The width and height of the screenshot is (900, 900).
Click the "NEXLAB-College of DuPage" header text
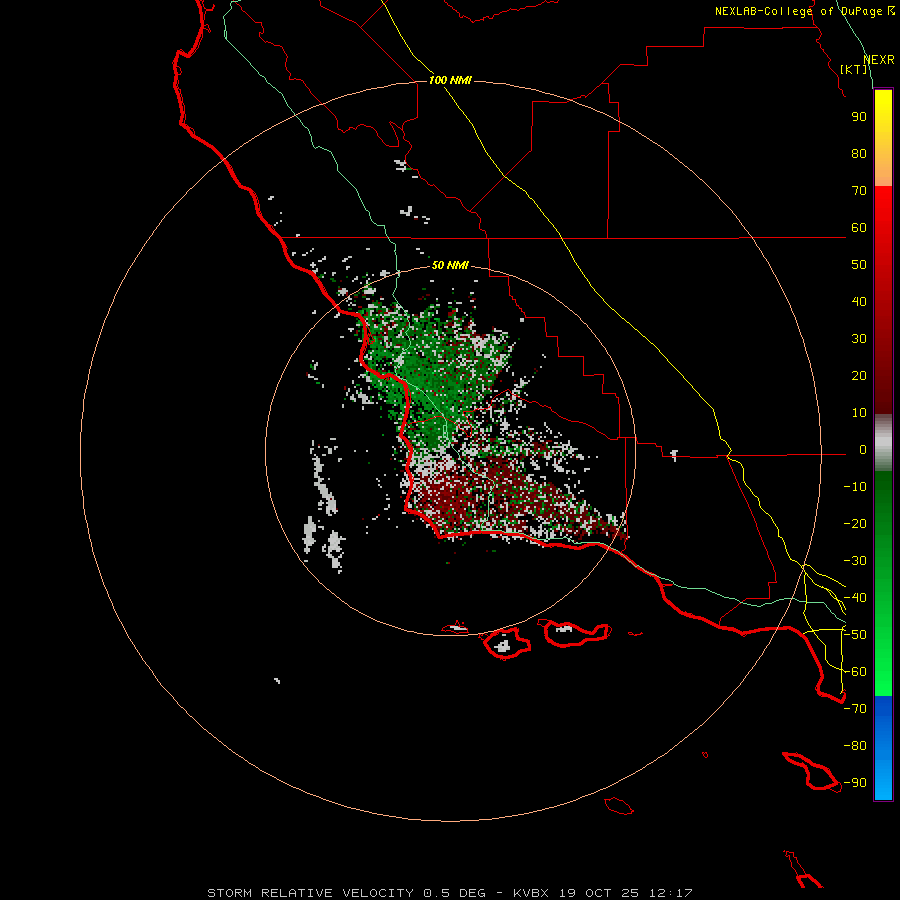(798, 11)
